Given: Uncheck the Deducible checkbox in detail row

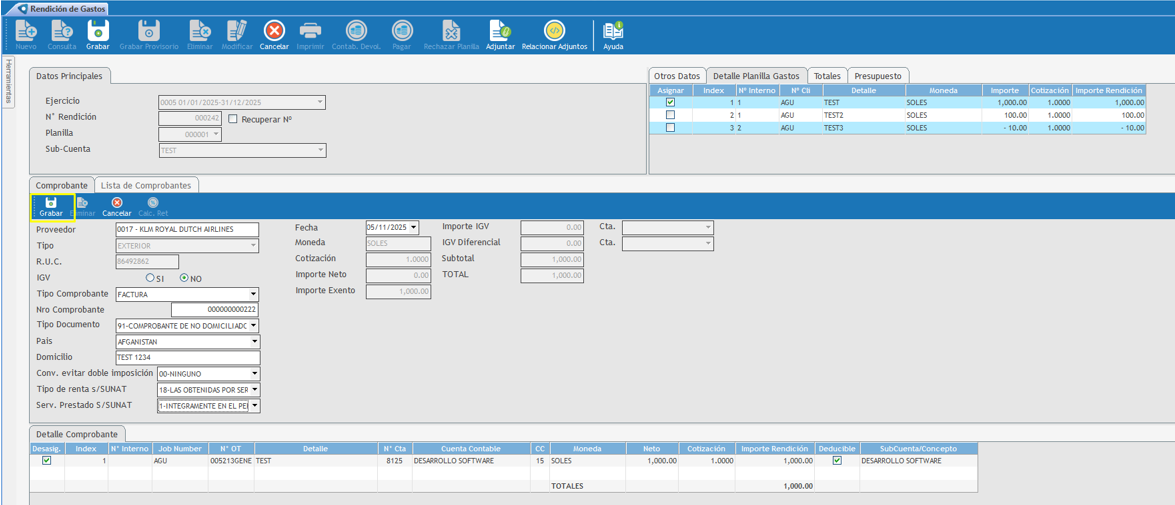Looking at the screenshot, I should click(837, 461).
